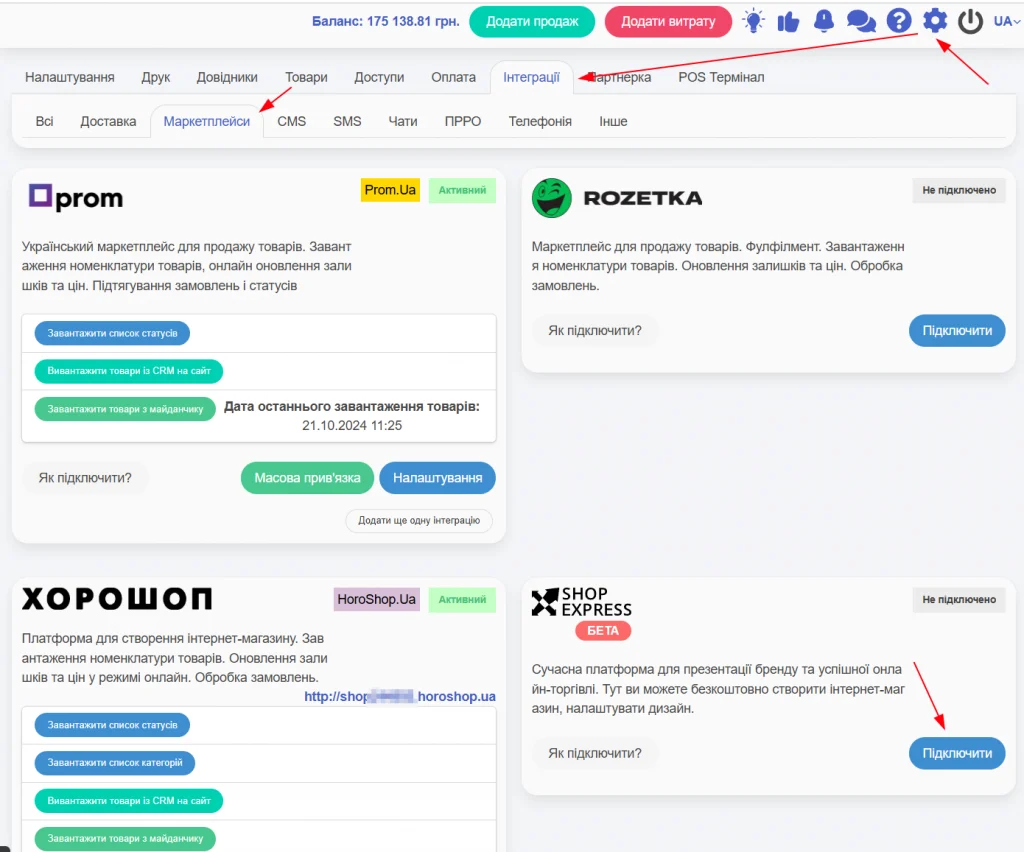Click Як підключити in Prom card
This screenshot has height=852, width=1024.
point(85,478)
